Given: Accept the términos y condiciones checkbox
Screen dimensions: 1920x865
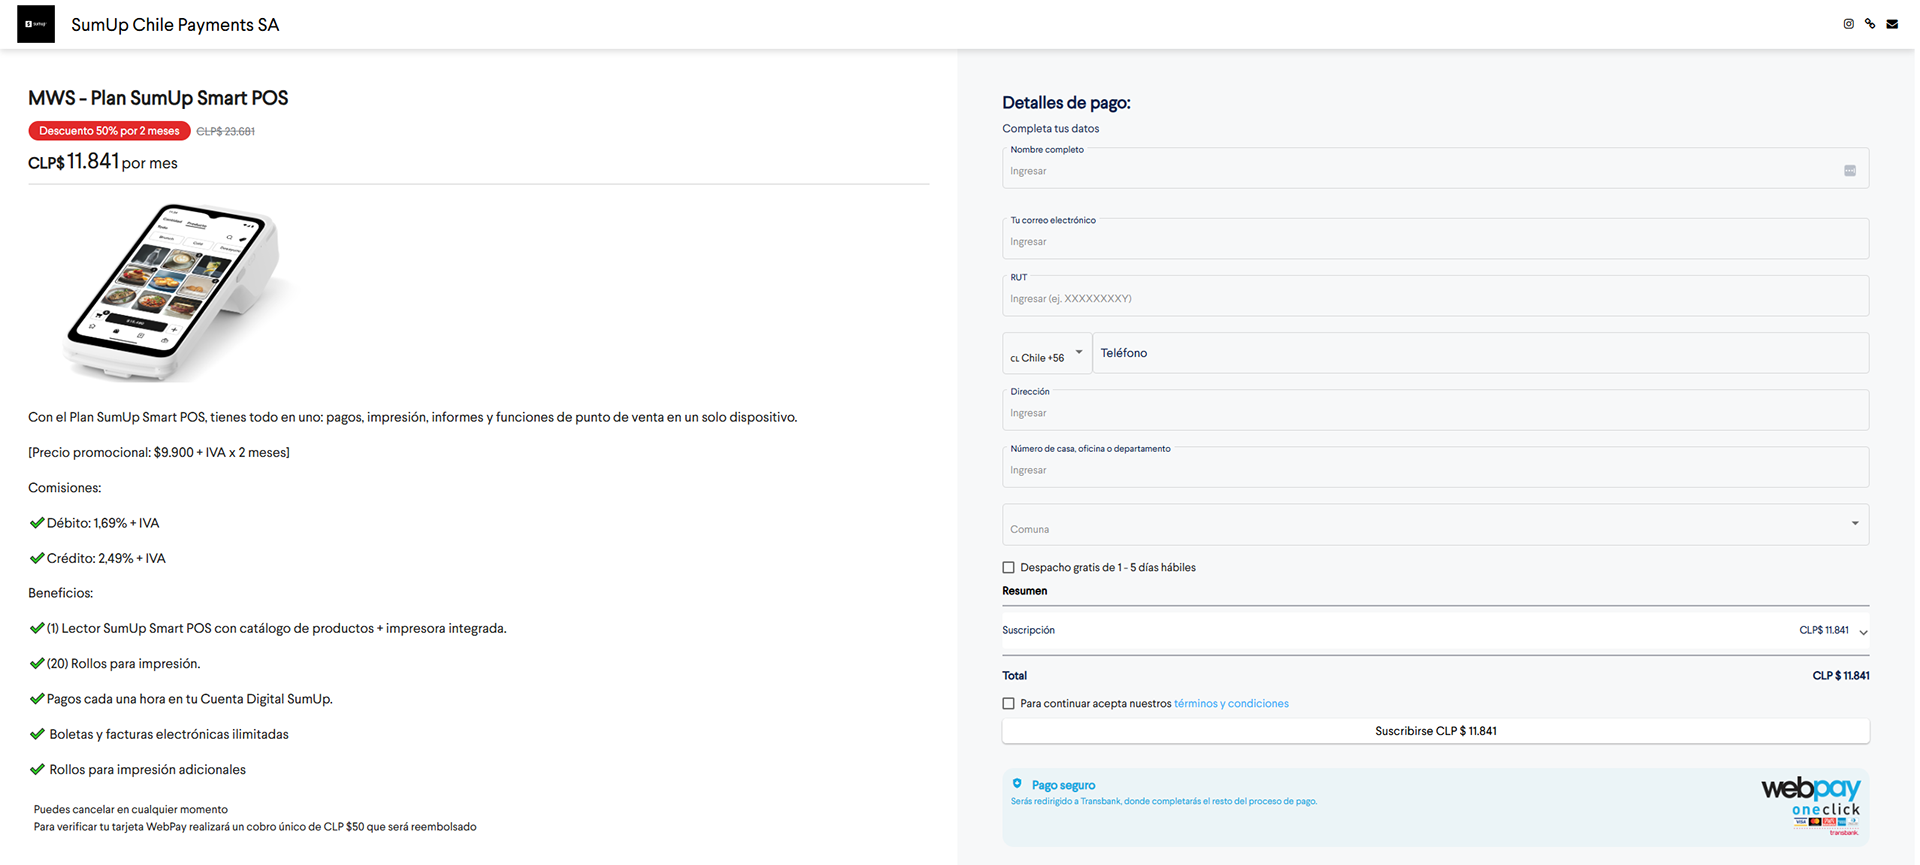Looking at the screenshot, I should pyautogui.click(x=1008, y=703).
